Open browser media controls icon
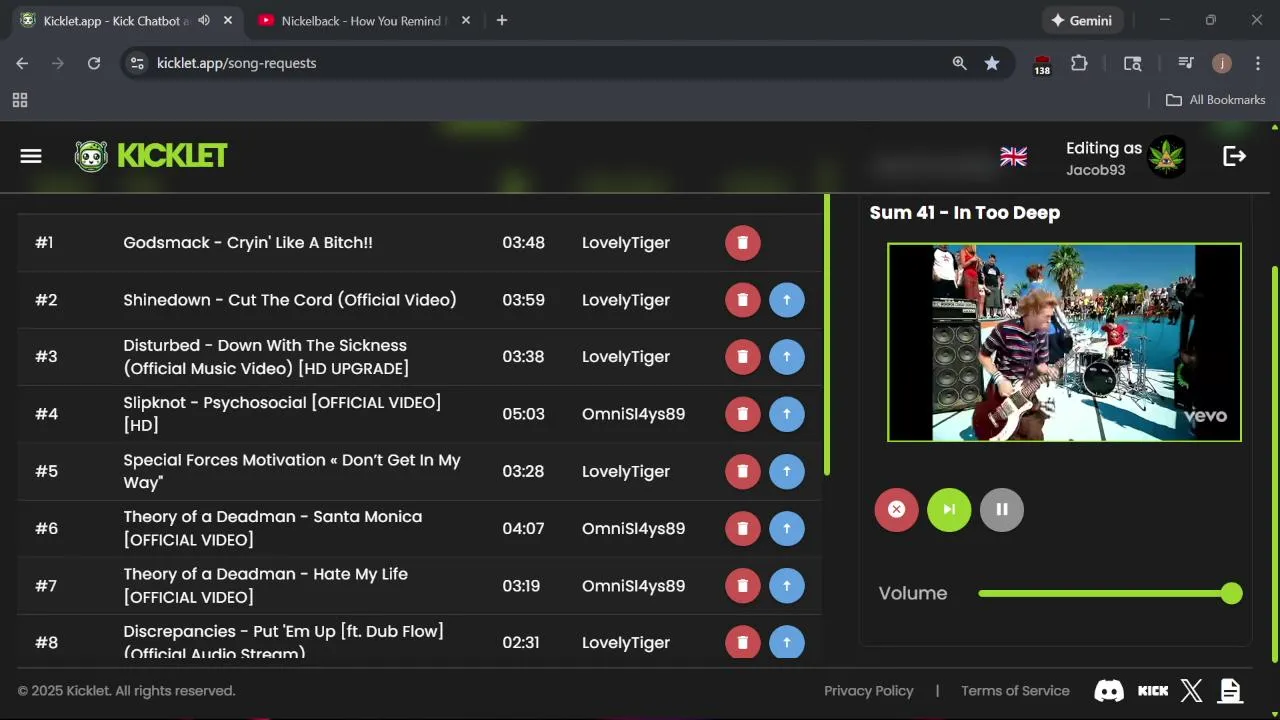The width and height of the screenshot is (1280, 720). 1186,63
